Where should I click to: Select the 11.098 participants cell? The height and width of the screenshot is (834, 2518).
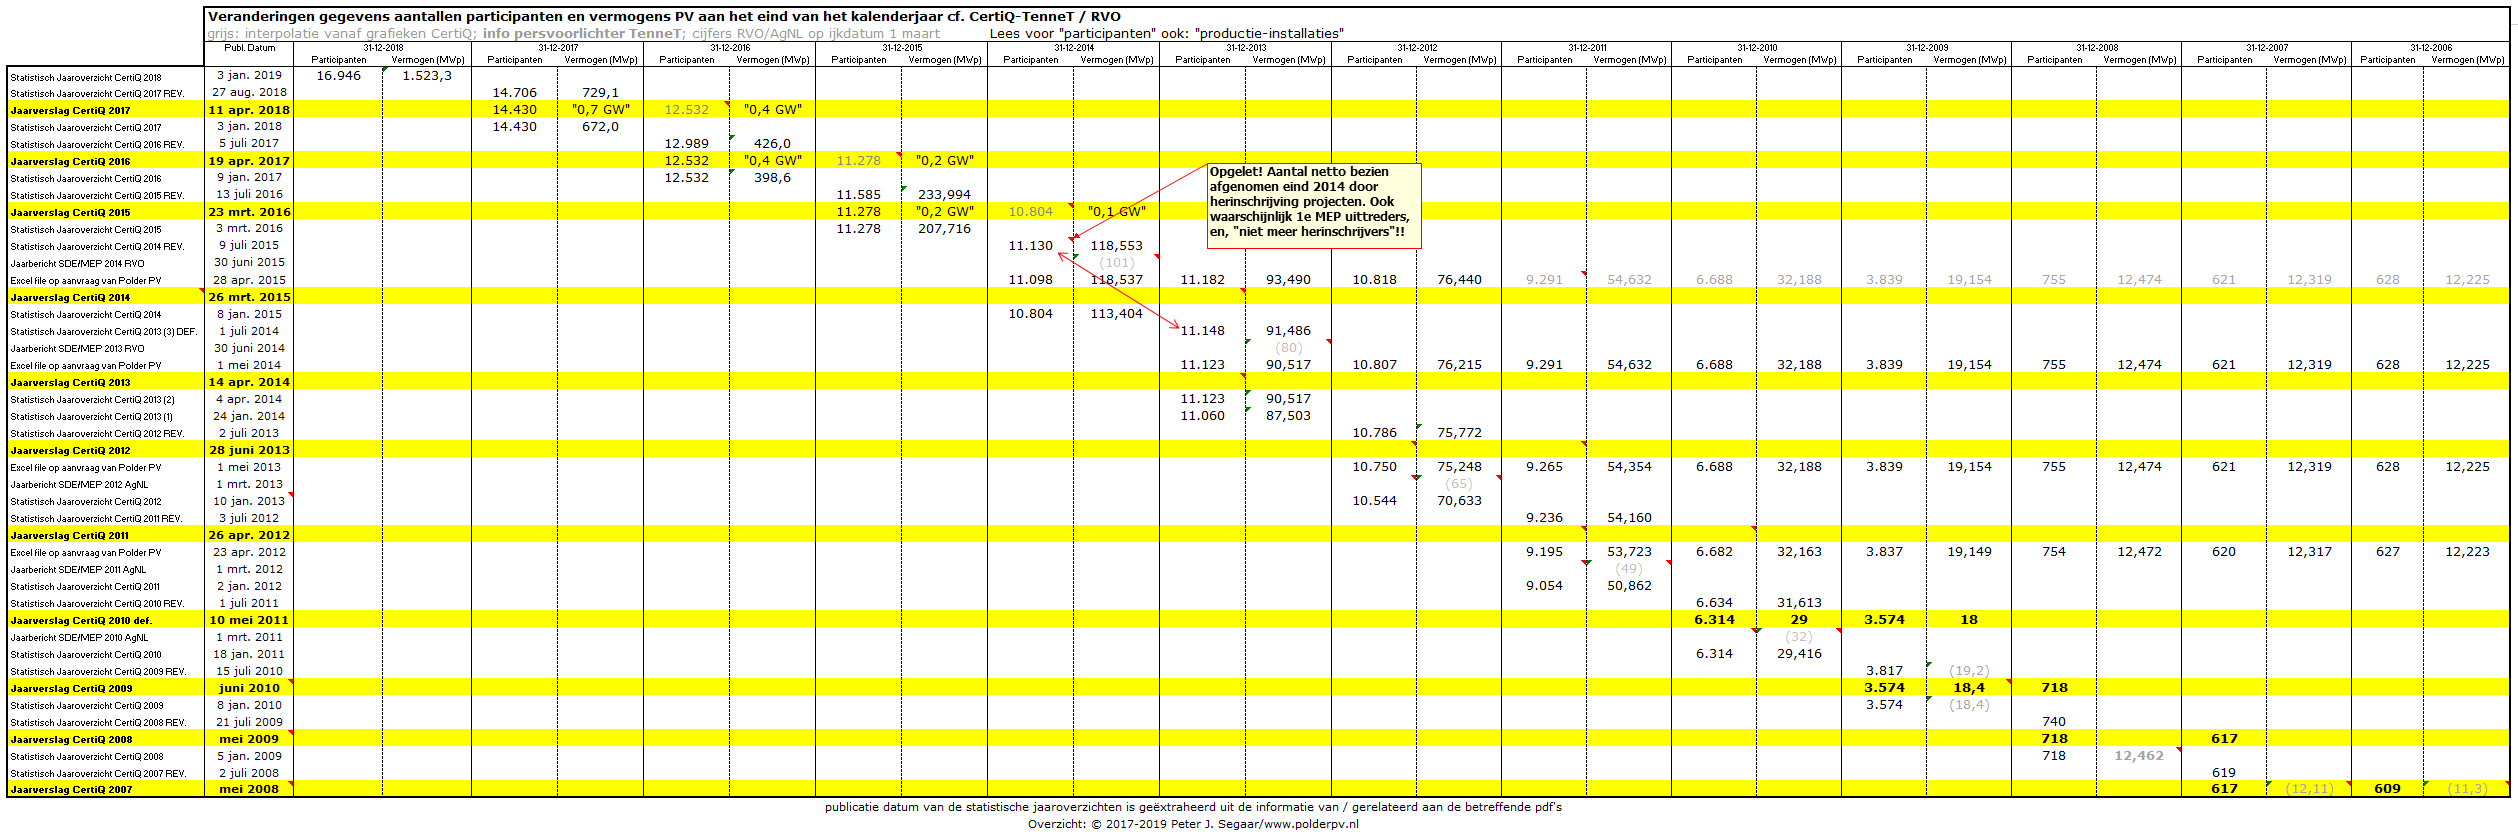point(1030,280)
